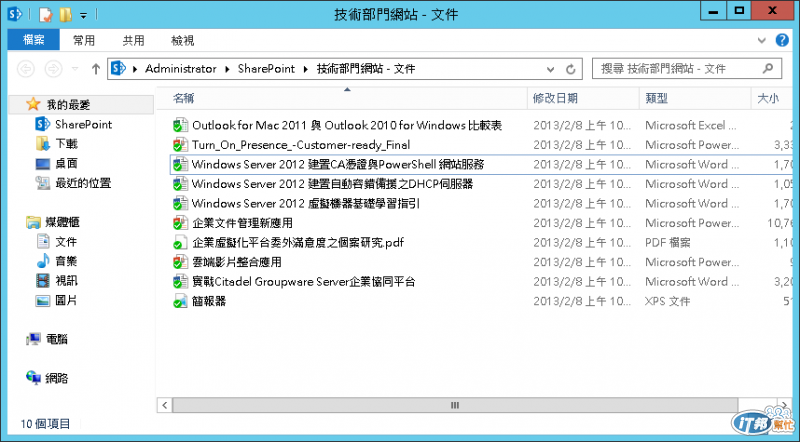This screenshot has width=800, height=442.
Task: Click the PowerPoint icon of Turn_On_Presence file
Action: (180, 145)
